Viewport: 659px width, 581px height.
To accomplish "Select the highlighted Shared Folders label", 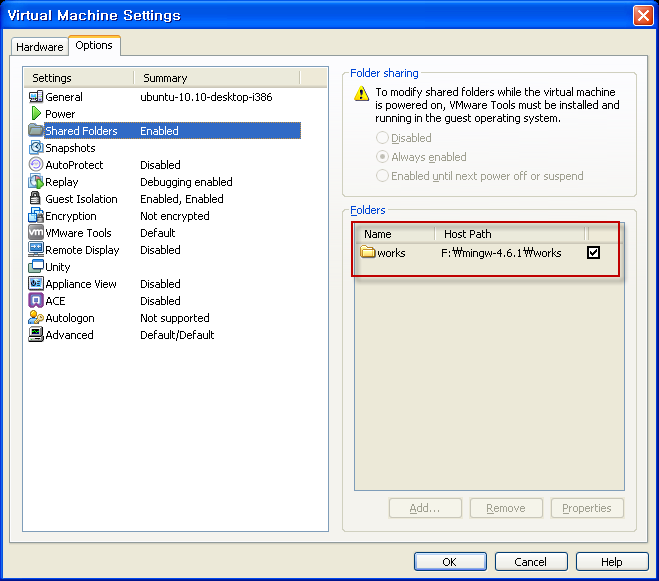I will [81, 131].
